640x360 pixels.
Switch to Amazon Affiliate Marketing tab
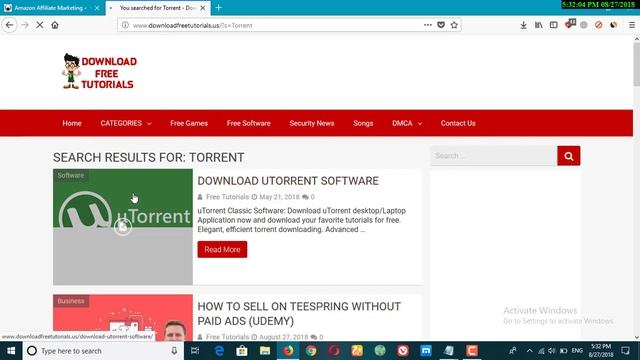(x=52, y=8)
